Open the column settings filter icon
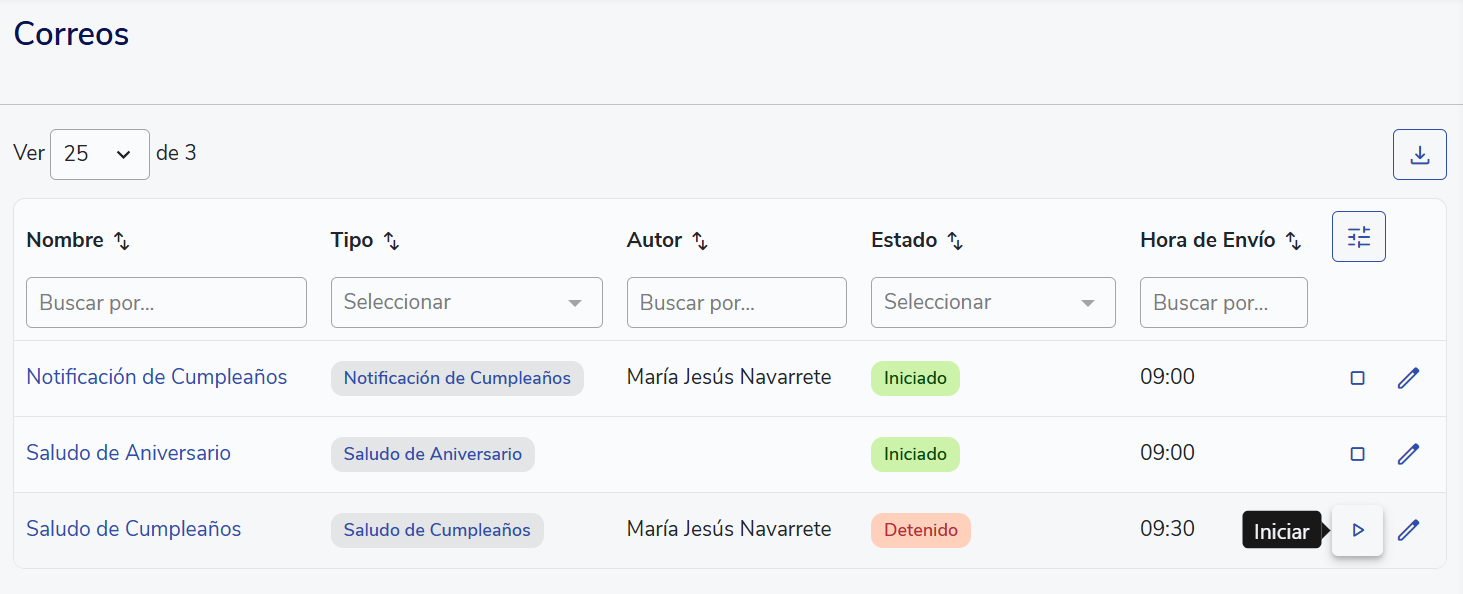This screenshot has width=1463, height=594. tap(1358, 237)
